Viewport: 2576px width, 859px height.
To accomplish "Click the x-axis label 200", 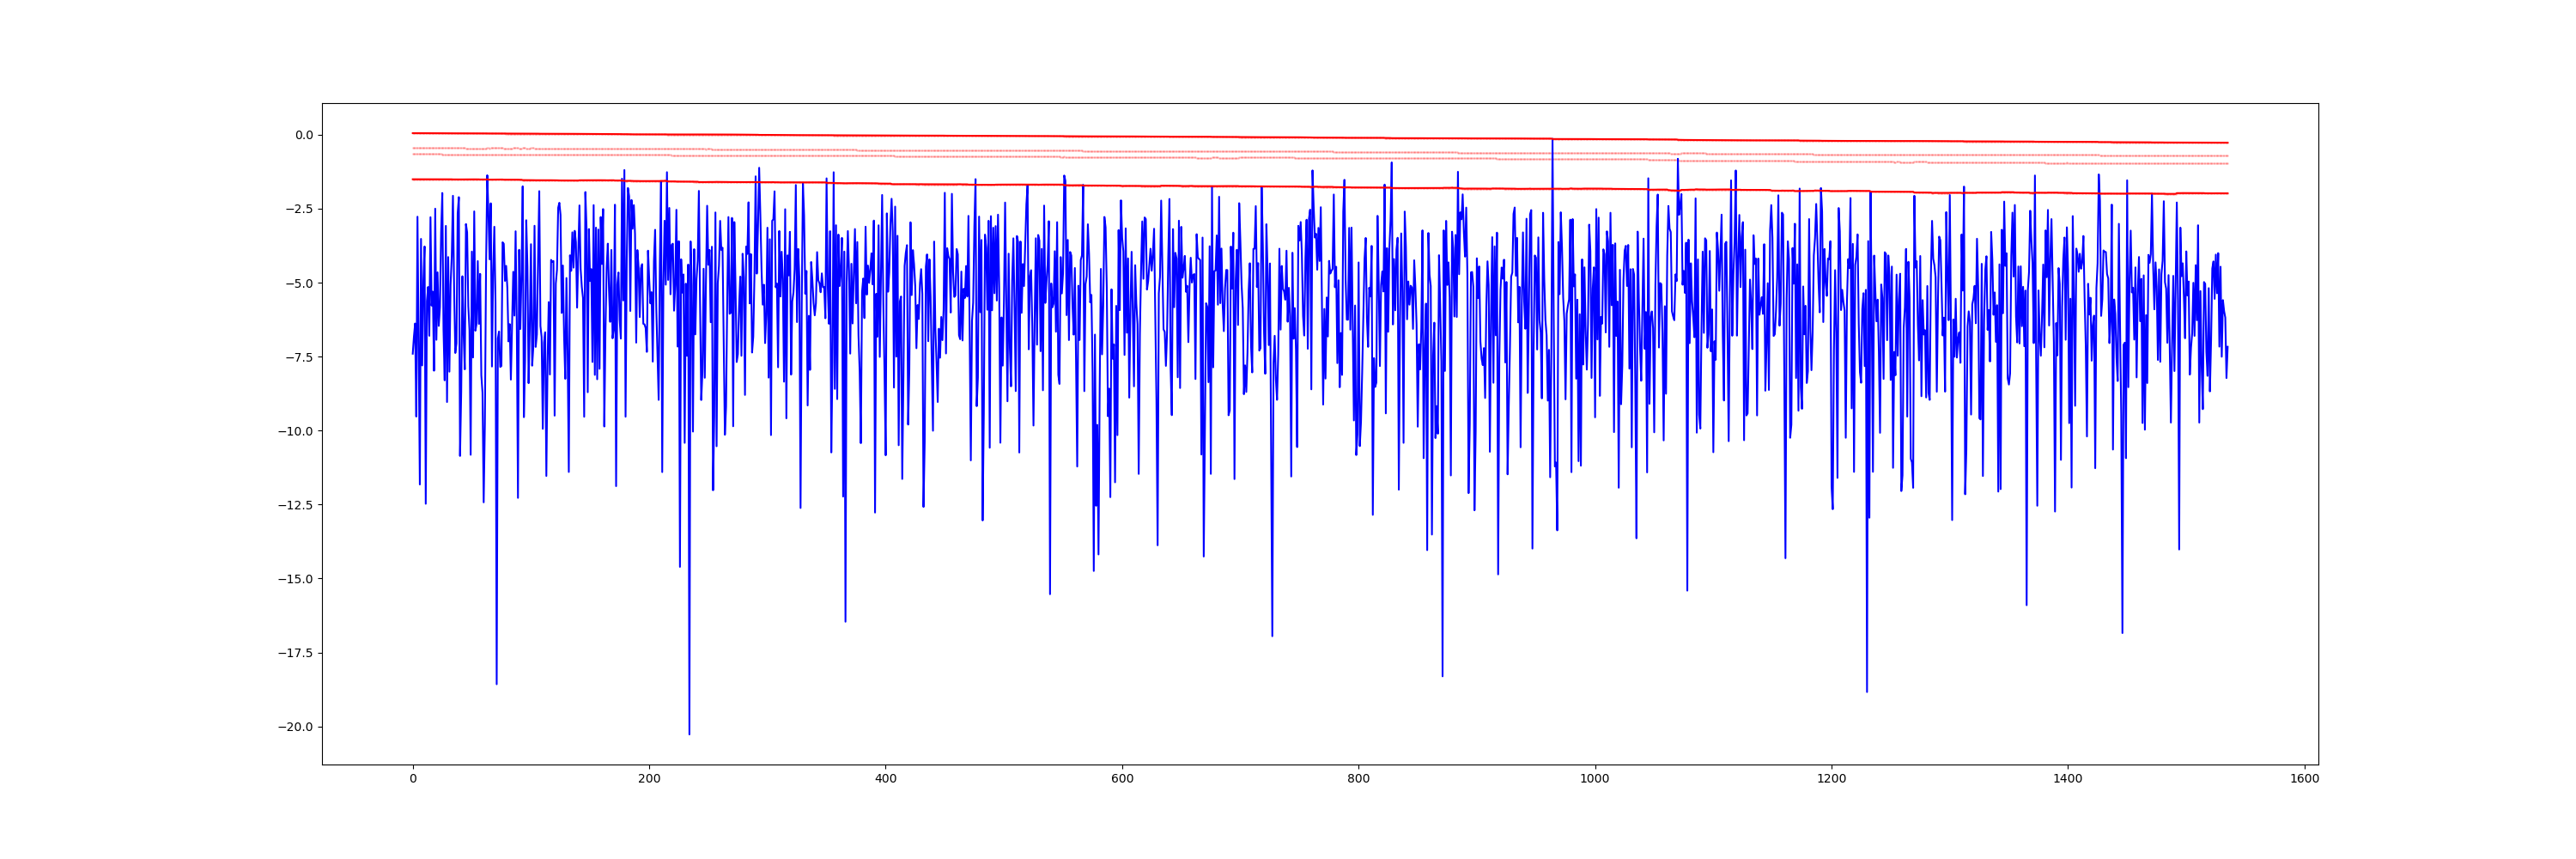I will point(649,779).
